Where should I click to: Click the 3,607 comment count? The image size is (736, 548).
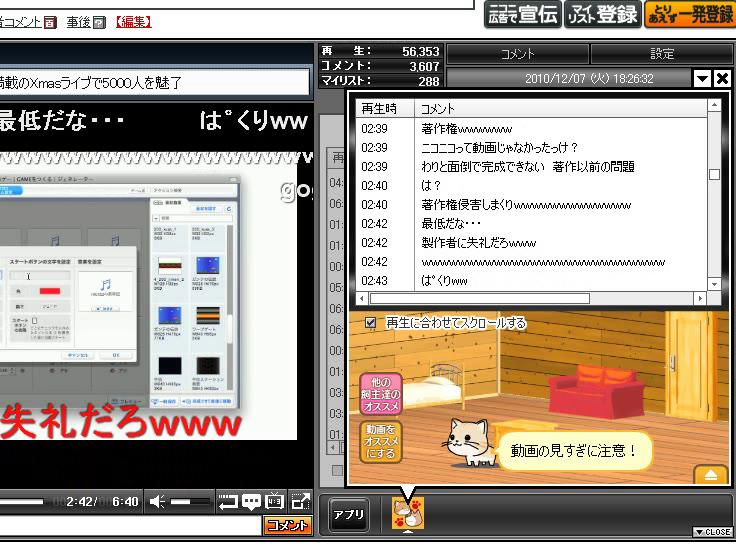point(424,66)
